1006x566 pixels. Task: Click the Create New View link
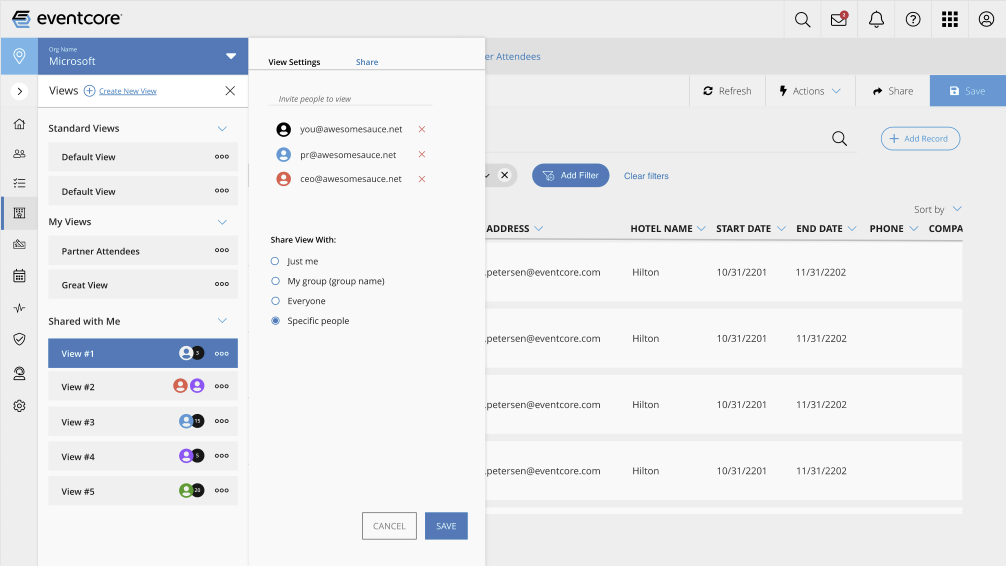coord(127,91)
